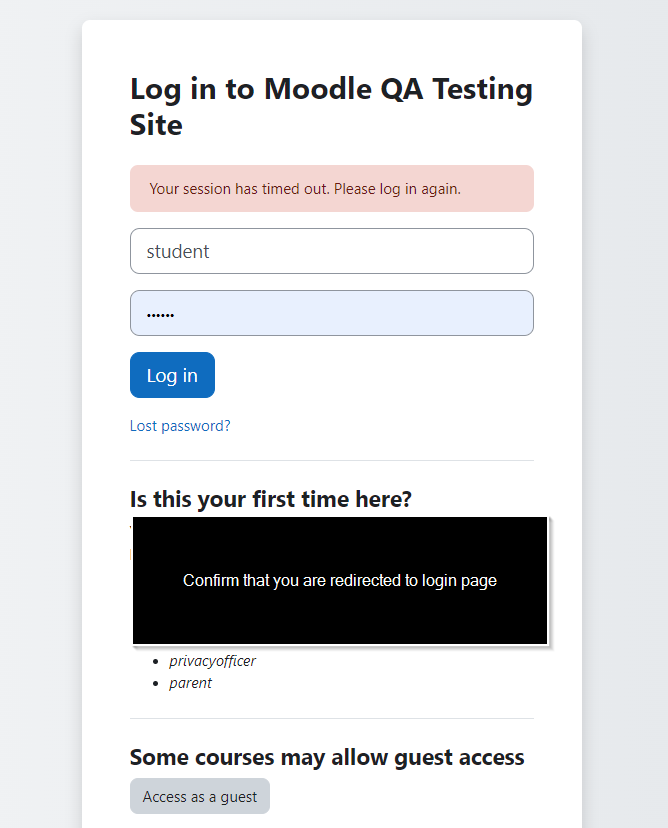Click the "privacyofficer" list entry
This screenshot has width=668, height=828.
coord(212,661)
